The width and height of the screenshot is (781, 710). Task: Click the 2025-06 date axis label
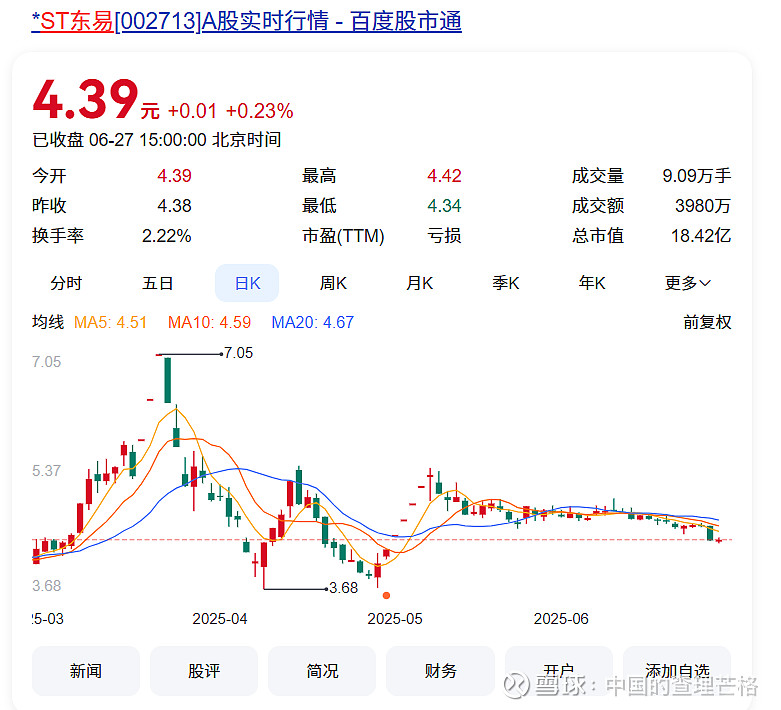[561, 619]
